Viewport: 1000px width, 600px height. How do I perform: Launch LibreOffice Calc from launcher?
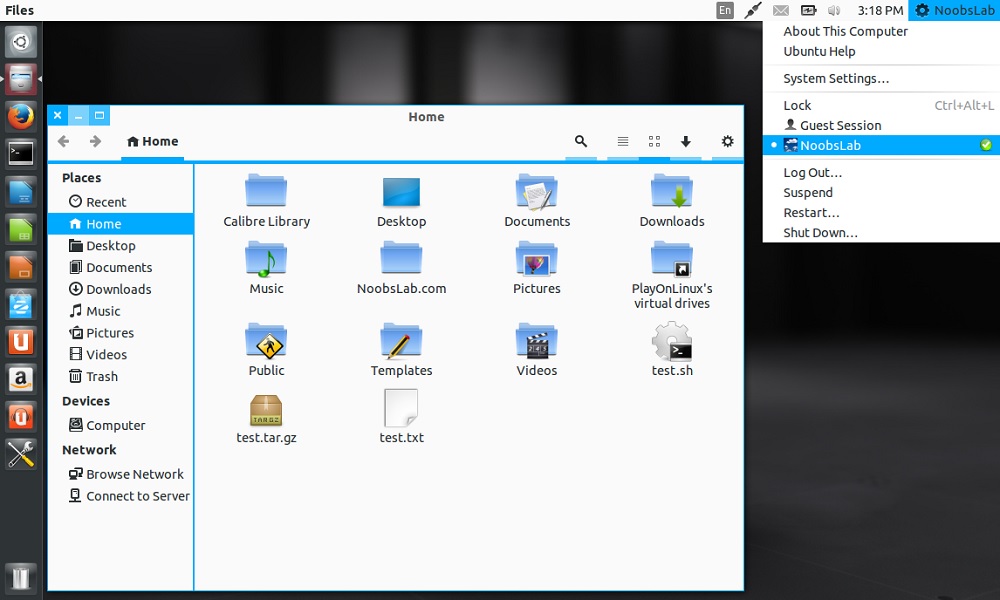20,230
